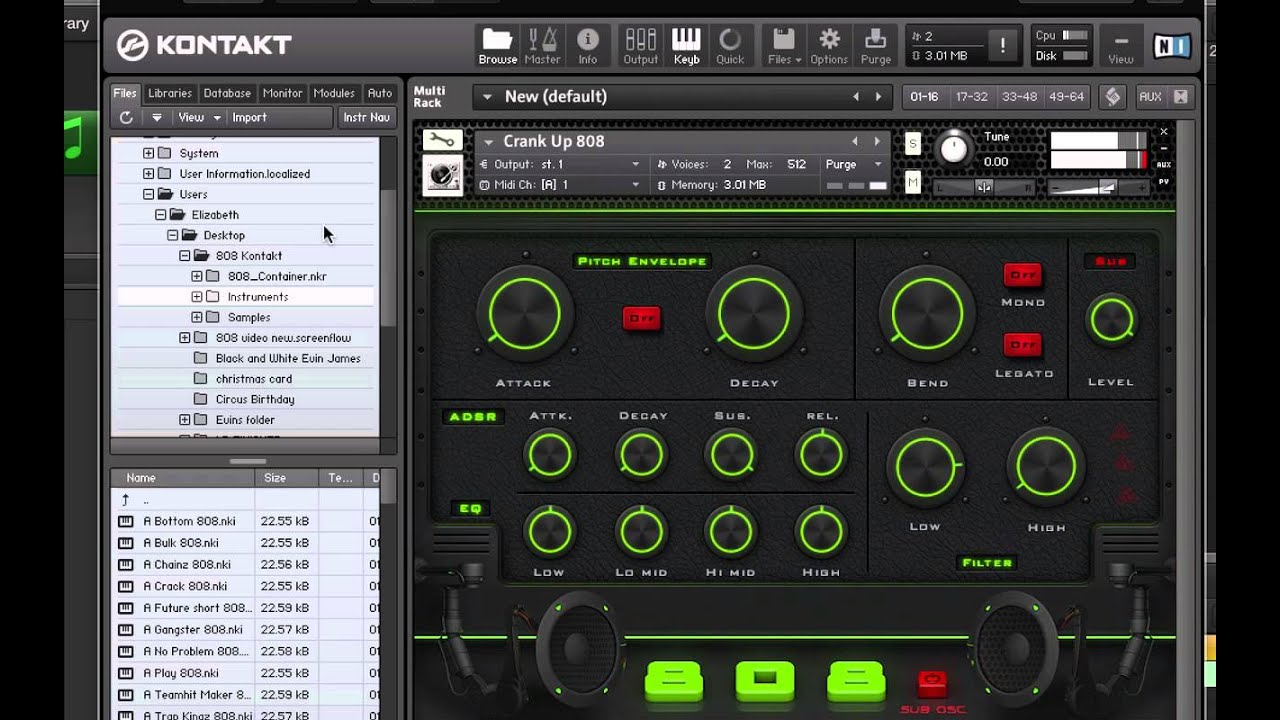Image resolution: width=1280 pixels, height=720 pixels.
Task: Open the instrument Purge dropdown
Action: click(853, 164)
